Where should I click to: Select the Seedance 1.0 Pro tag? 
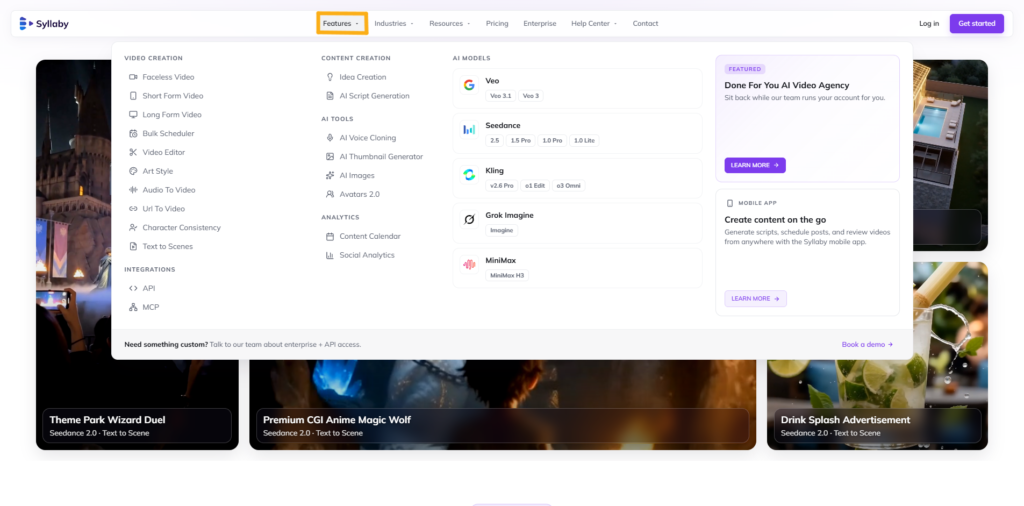(x=552, y=141)
